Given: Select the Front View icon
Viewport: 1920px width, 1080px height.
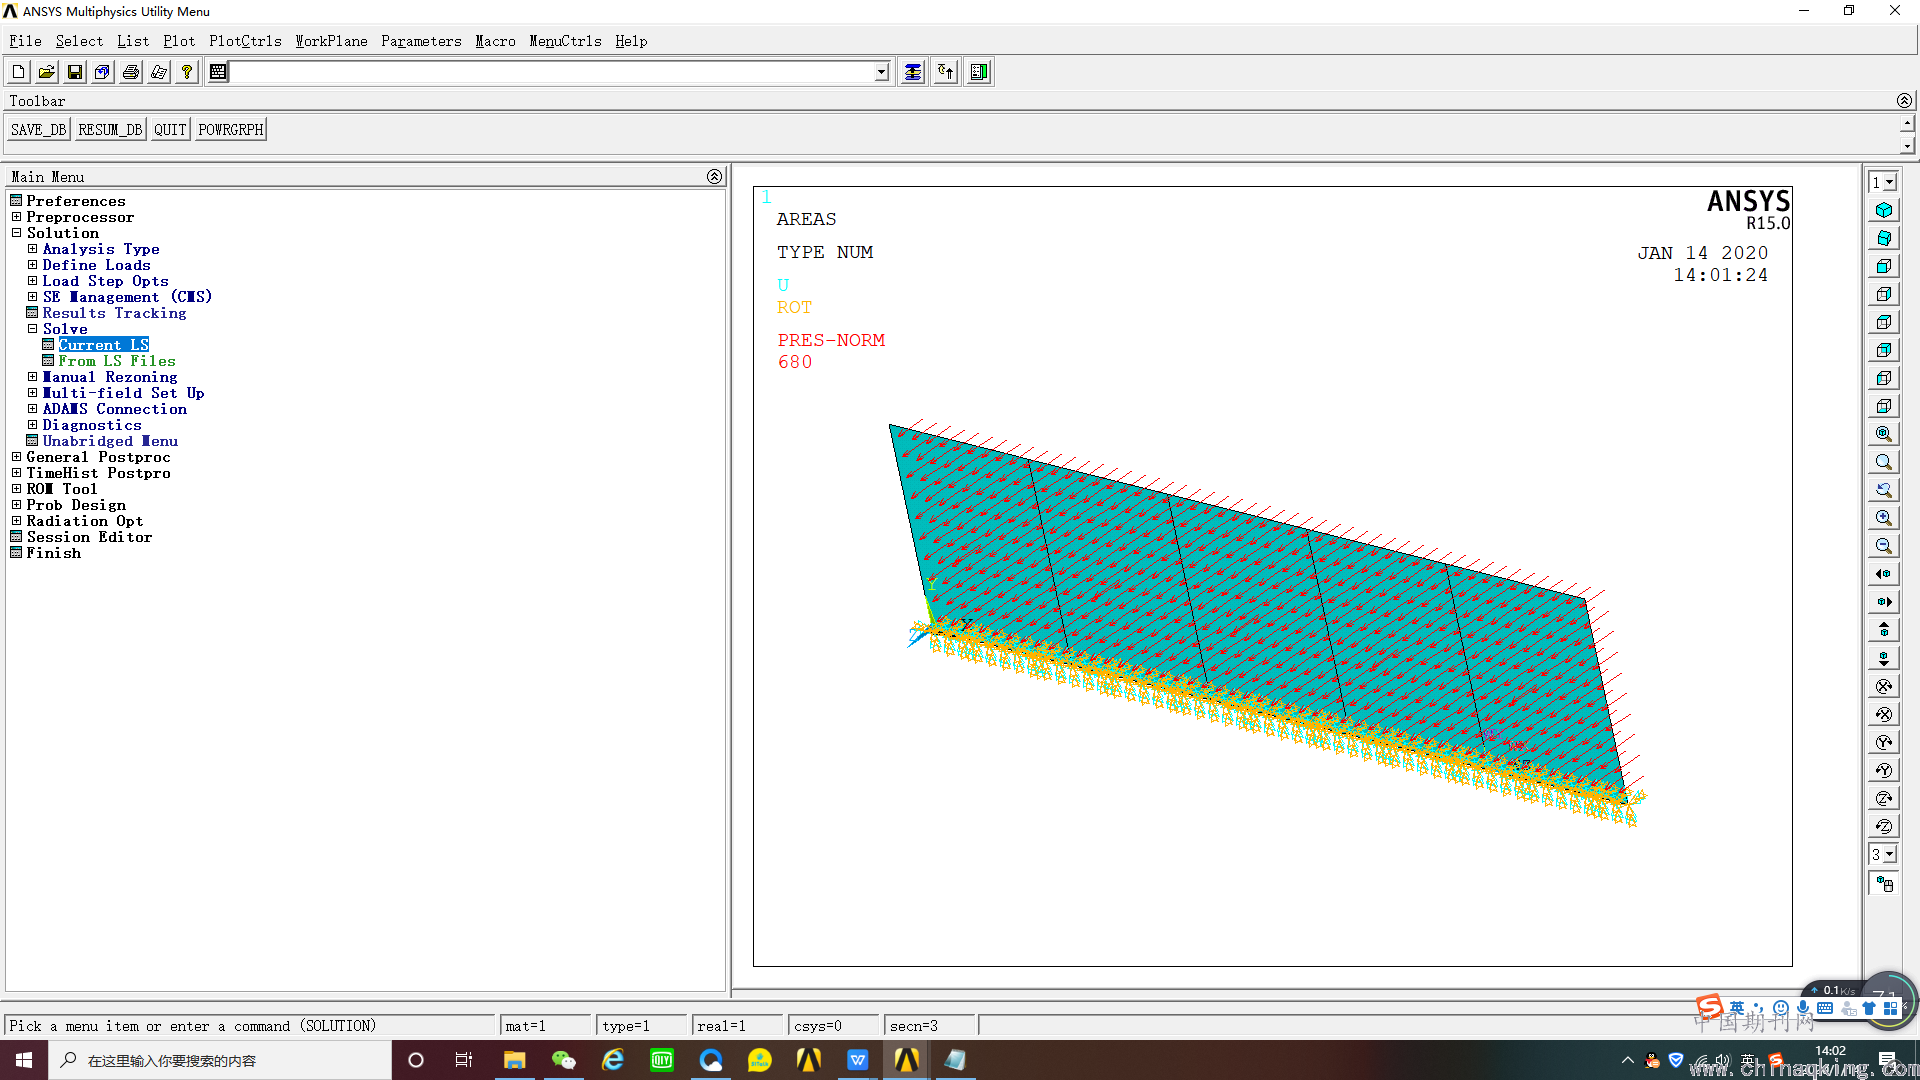Looking at the screenshot, I should 1884,266.
